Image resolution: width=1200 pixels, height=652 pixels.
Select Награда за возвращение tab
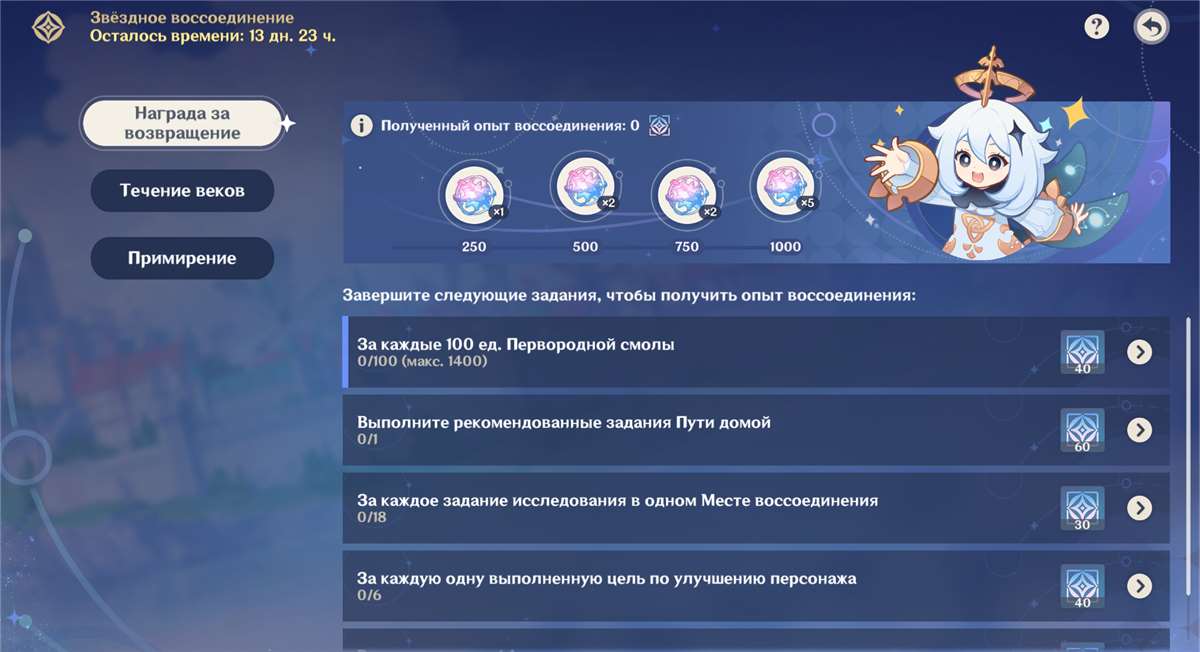click(x=182, y=123)
